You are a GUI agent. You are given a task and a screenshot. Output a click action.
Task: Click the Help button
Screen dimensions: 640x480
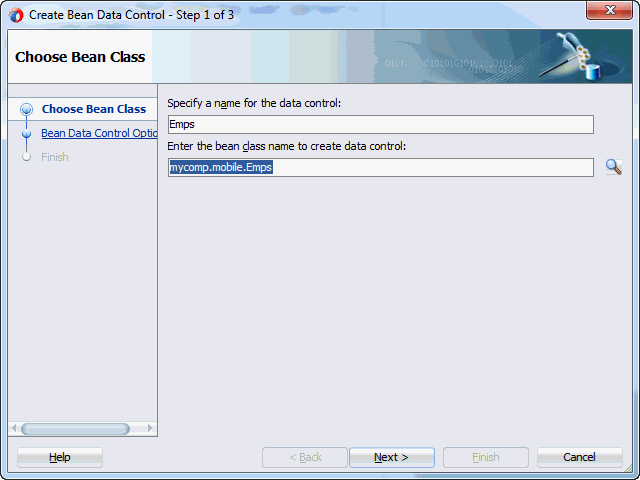tap(60, 458)
